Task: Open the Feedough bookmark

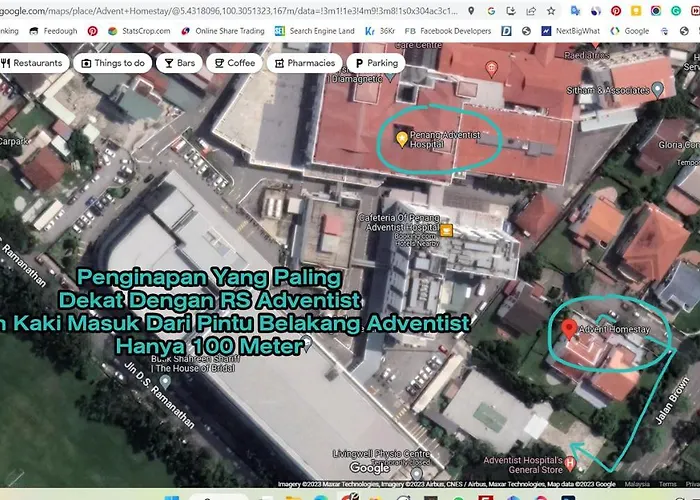Action: [x=54, y=31]
